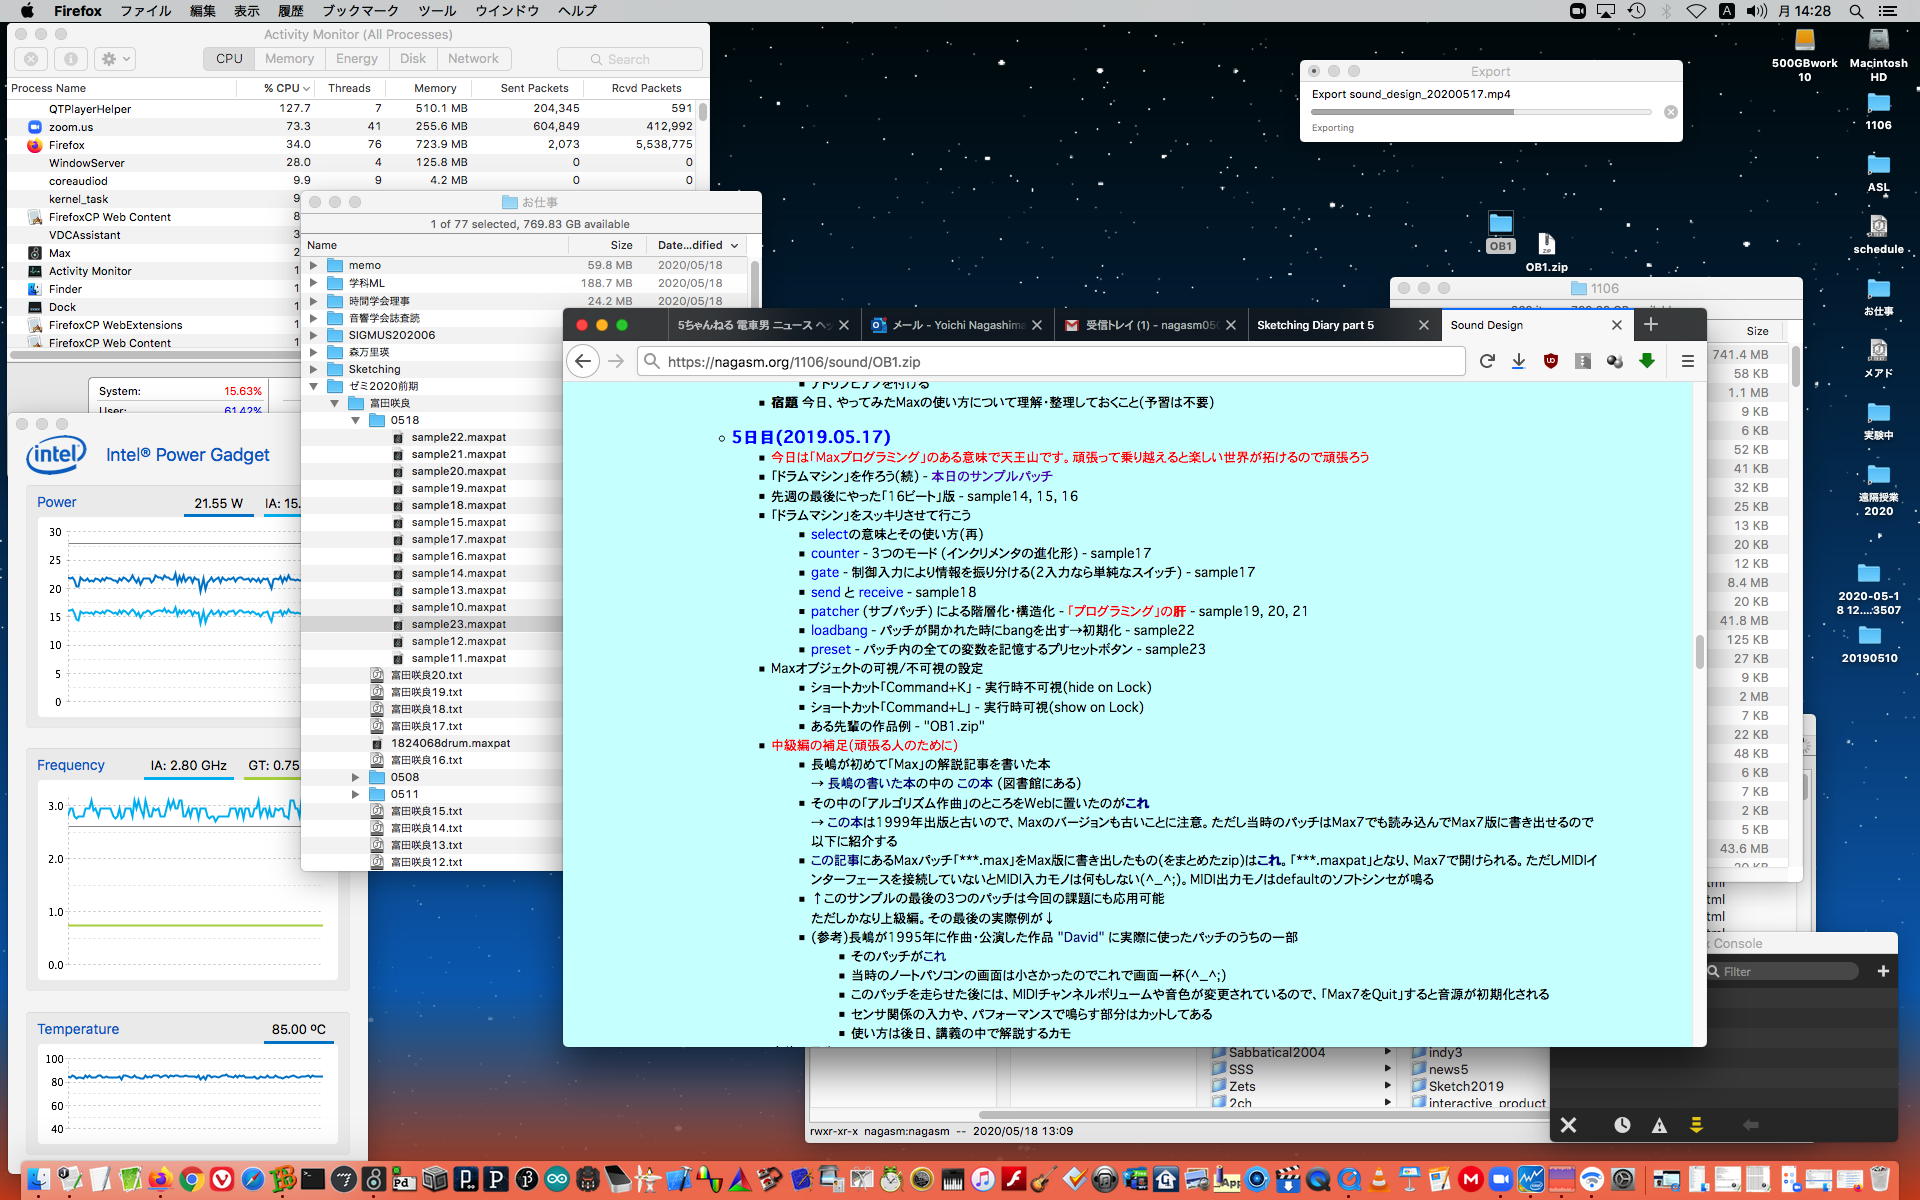Click the clock icon in Max Console
The image size is (1920, 1200).
coord(1622,1125)
